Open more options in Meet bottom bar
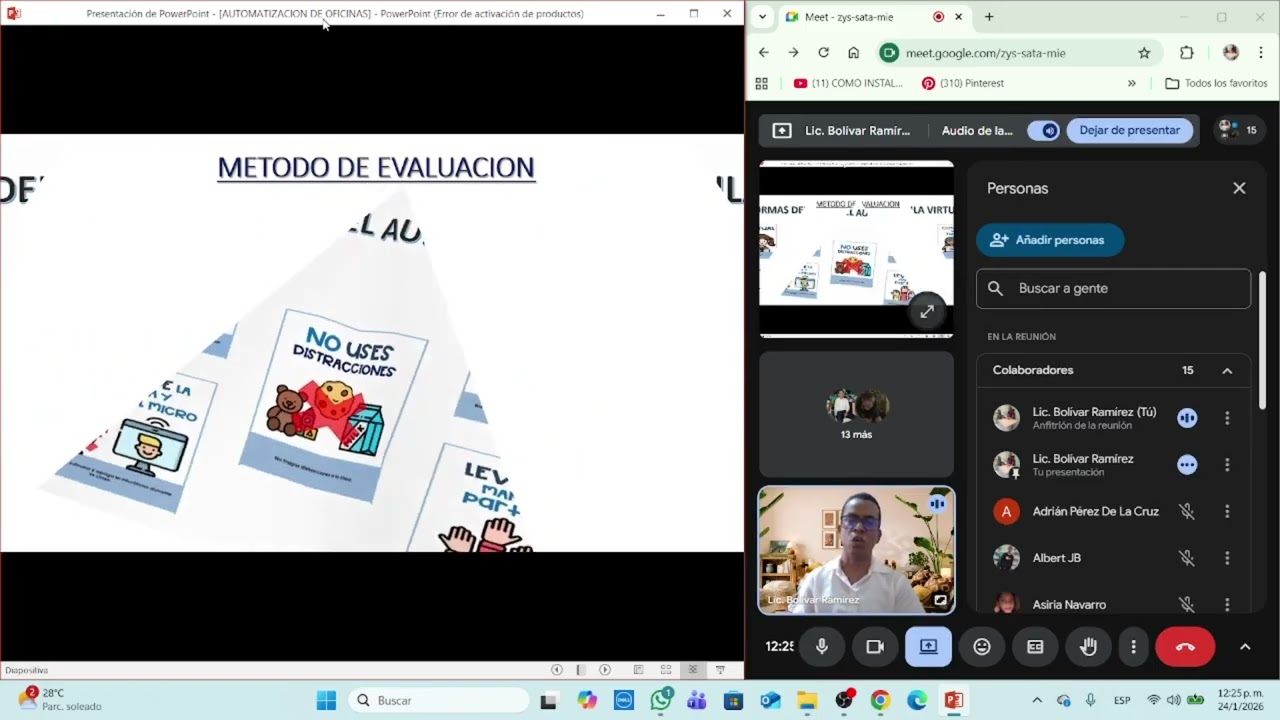 pos(1133,647)
